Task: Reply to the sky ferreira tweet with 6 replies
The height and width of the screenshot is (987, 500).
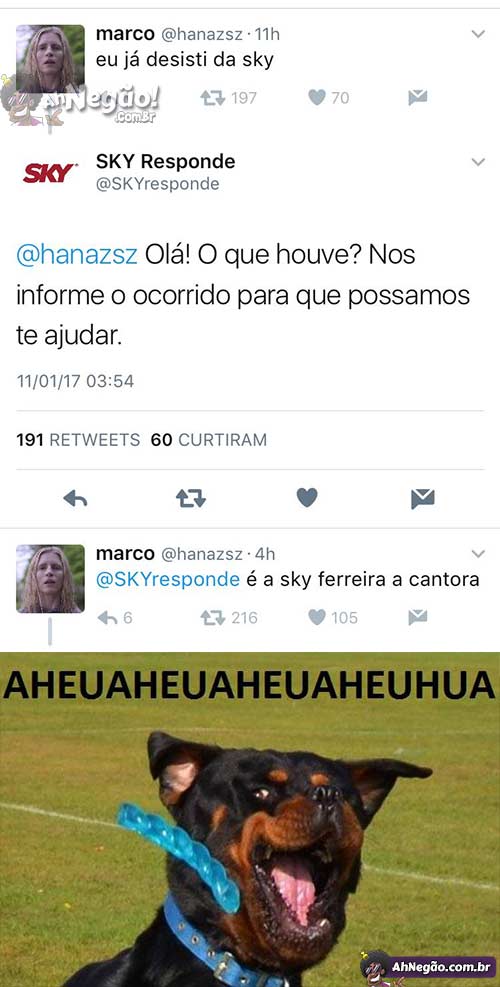Action: pyautogui.click(x=108, y=618)
